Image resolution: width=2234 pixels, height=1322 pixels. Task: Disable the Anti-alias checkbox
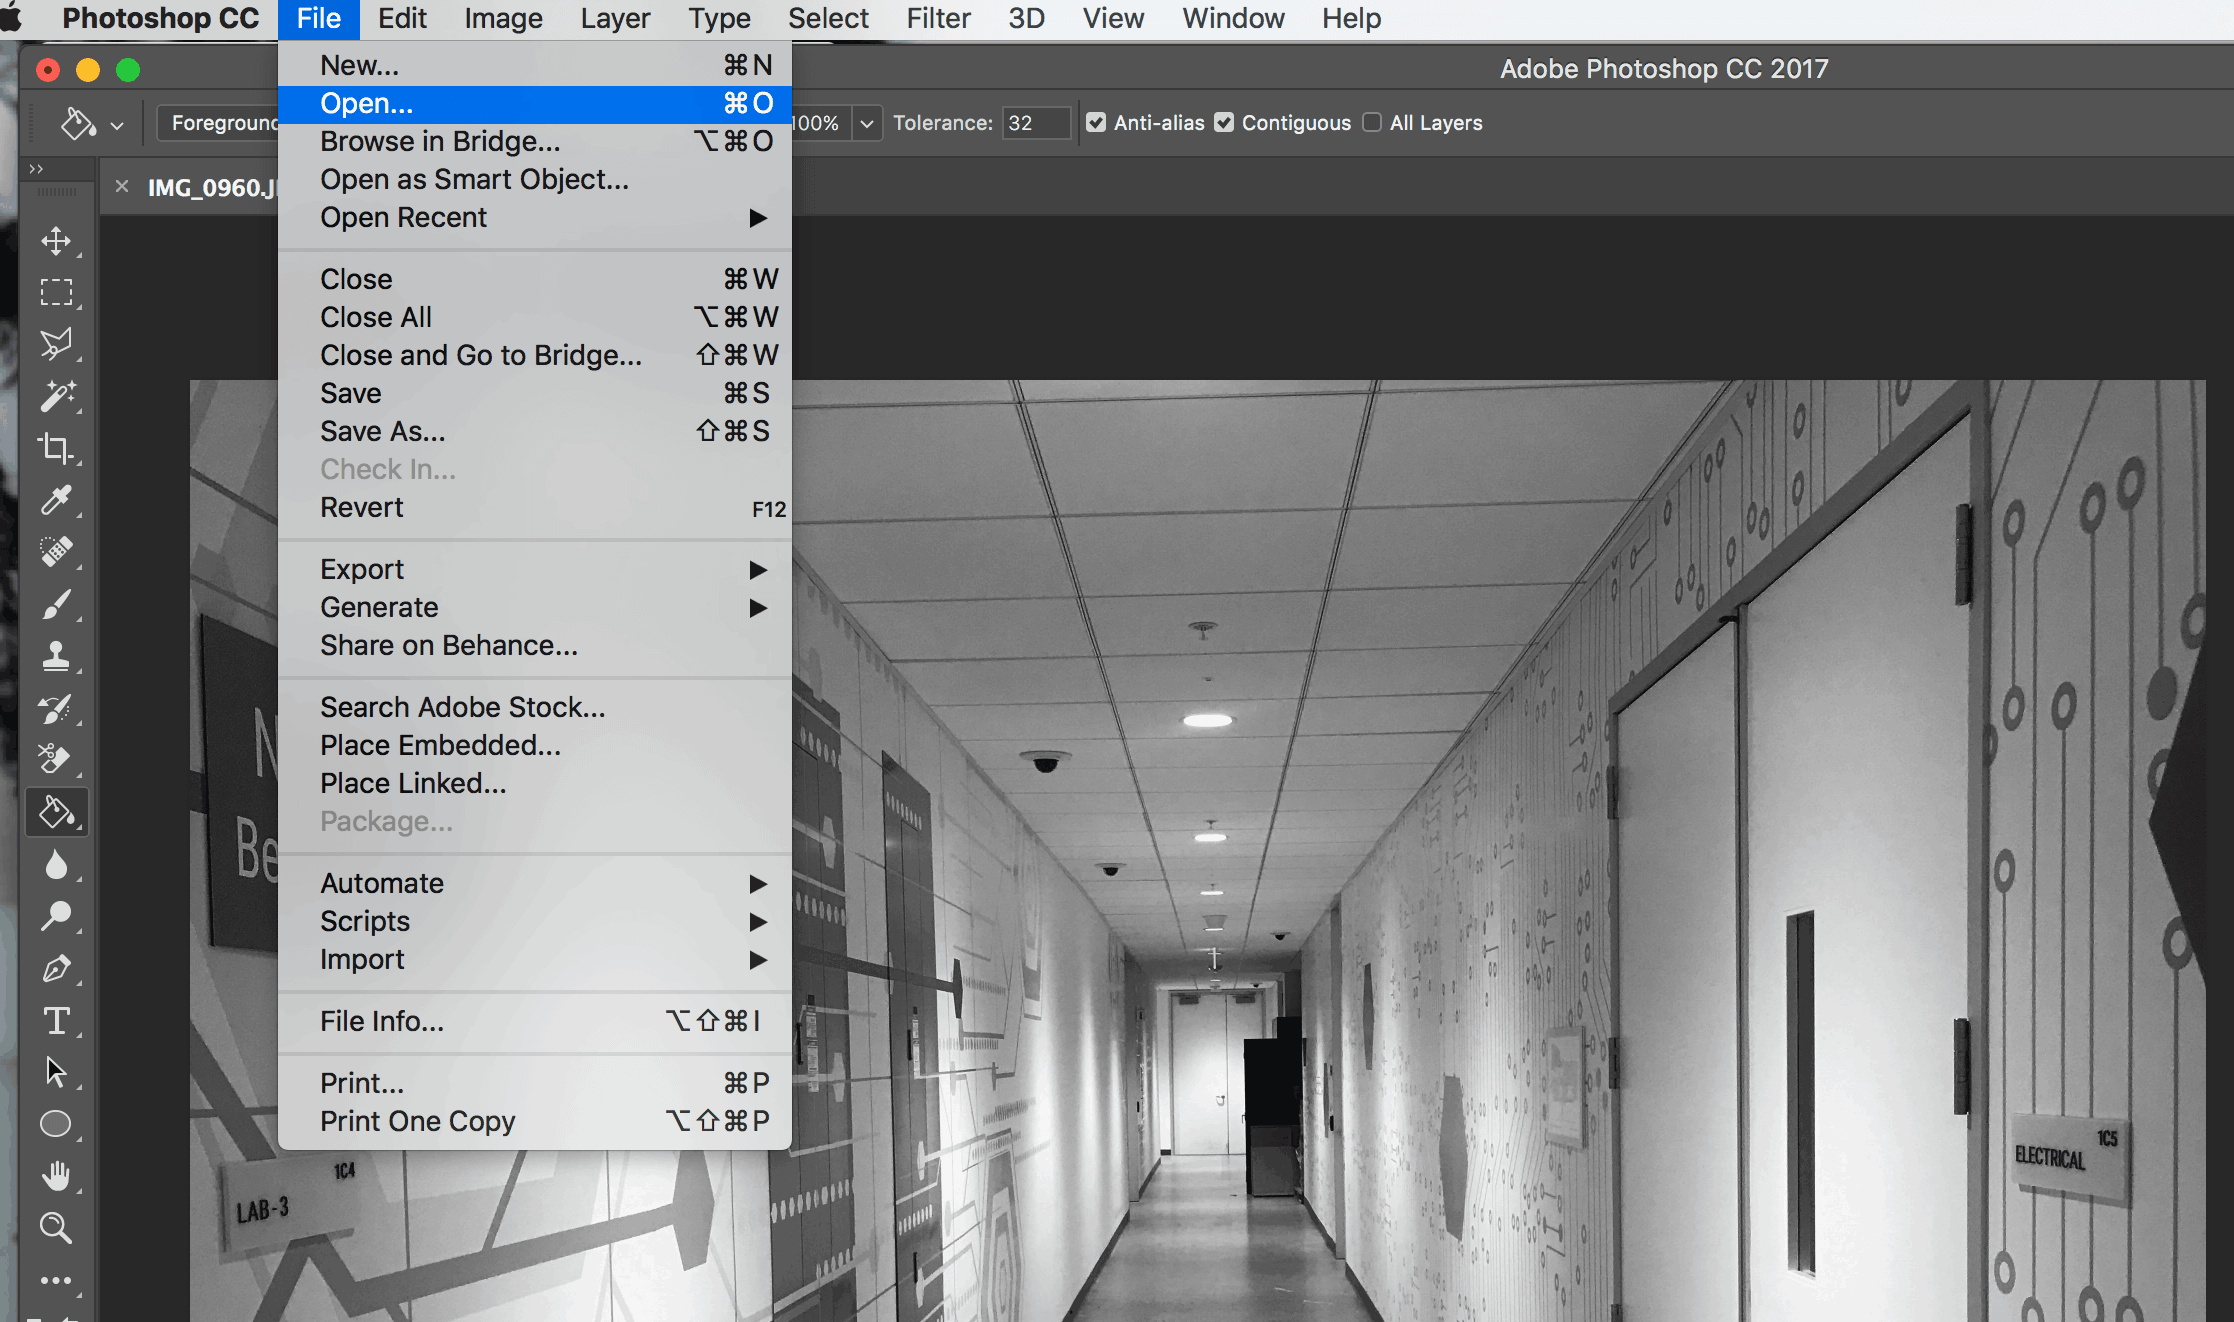tap(1097, 123)
